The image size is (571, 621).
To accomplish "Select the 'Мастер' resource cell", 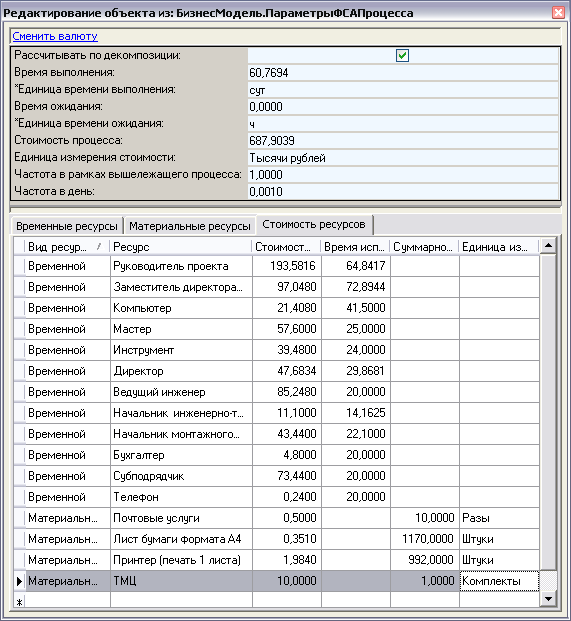I will point(181,329).
